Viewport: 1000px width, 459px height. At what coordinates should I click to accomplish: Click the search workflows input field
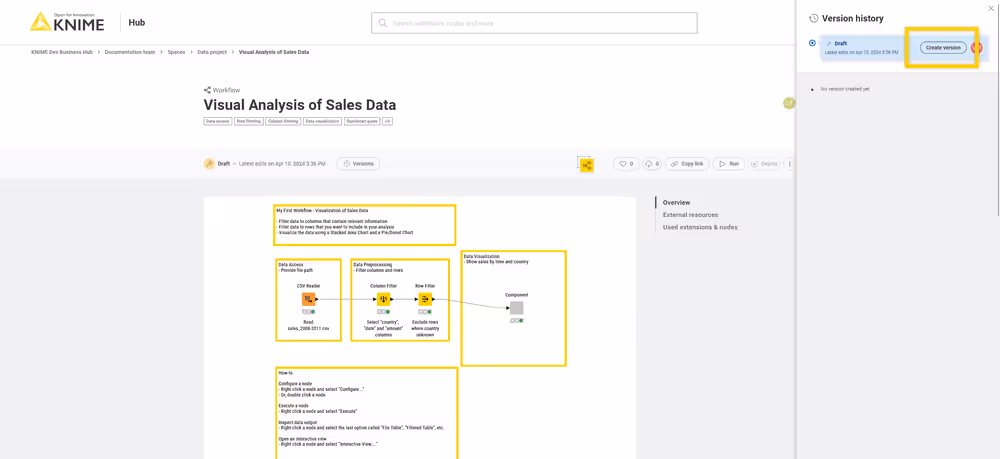540,23
